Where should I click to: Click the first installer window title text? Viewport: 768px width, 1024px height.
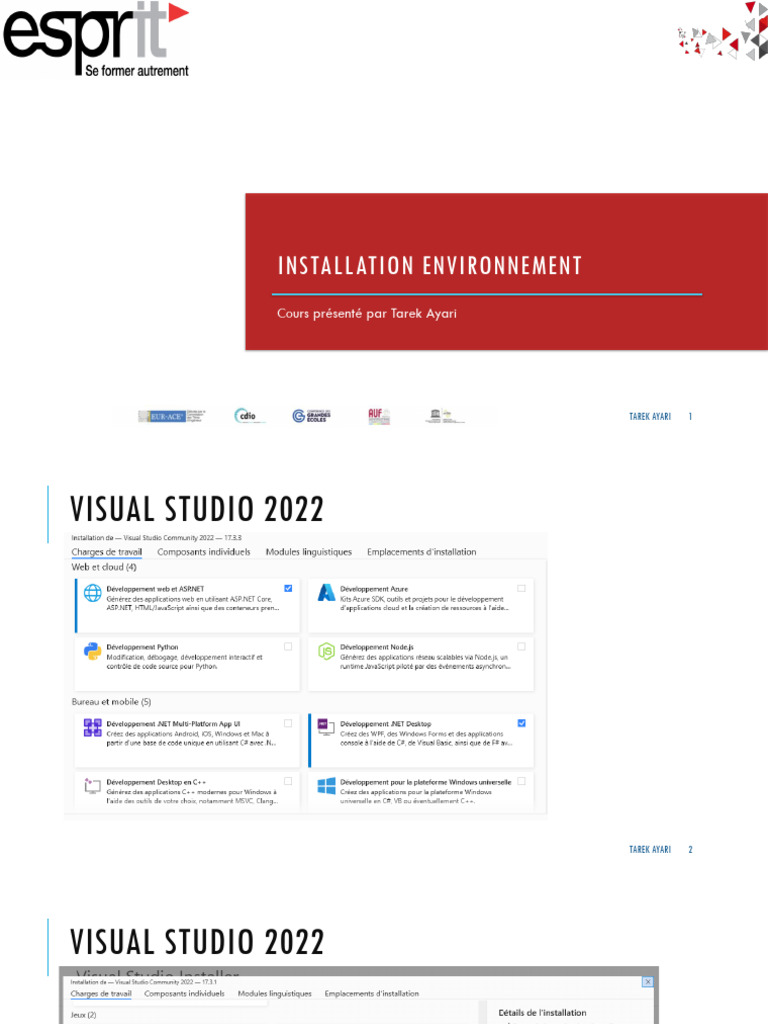click(x=156, y=537)
